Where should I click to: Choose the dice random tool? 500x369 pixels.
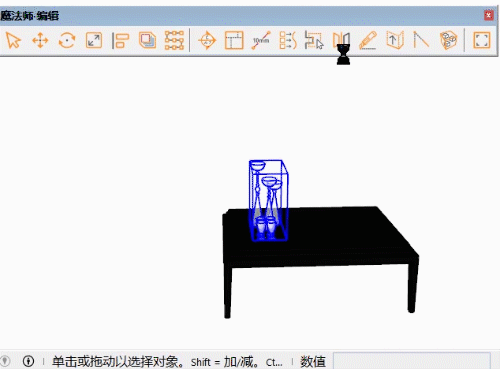point(448,41)
